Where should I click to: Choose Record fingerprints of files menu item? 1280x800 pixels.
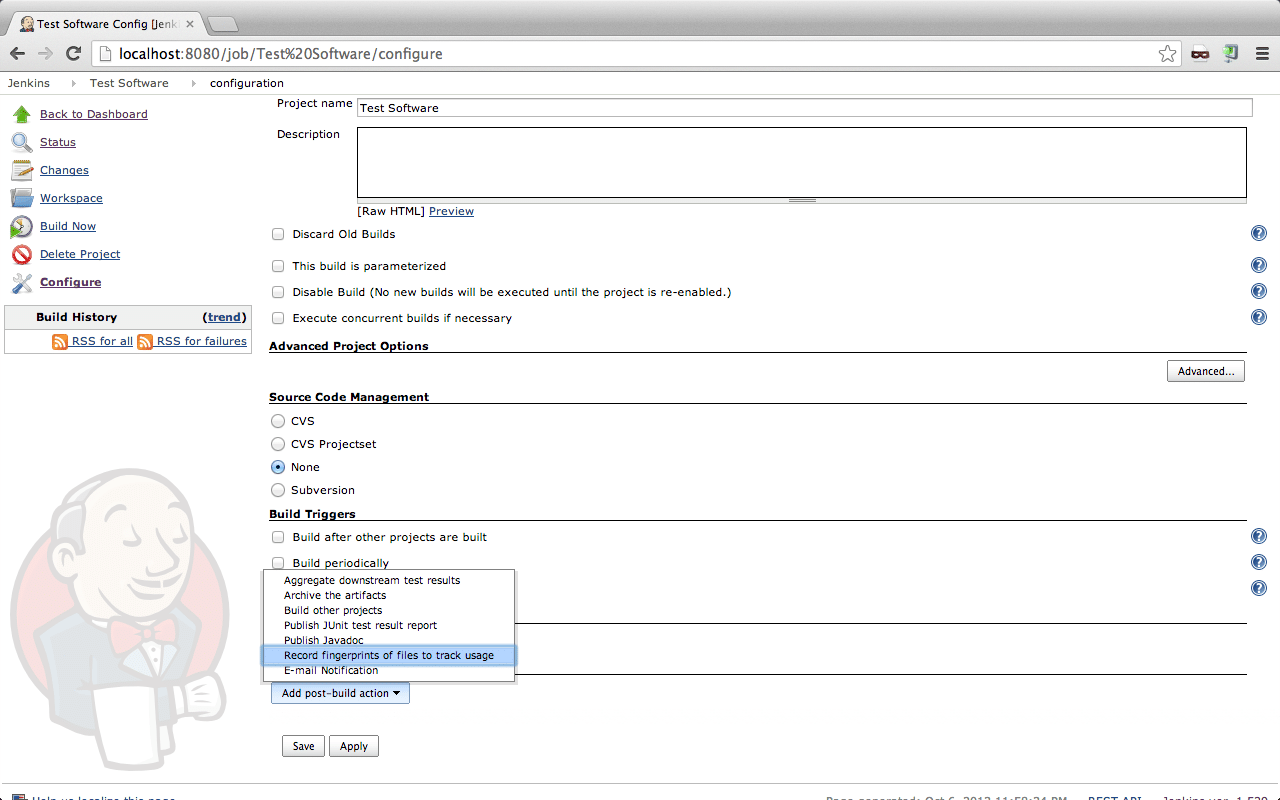click(388, 655)
